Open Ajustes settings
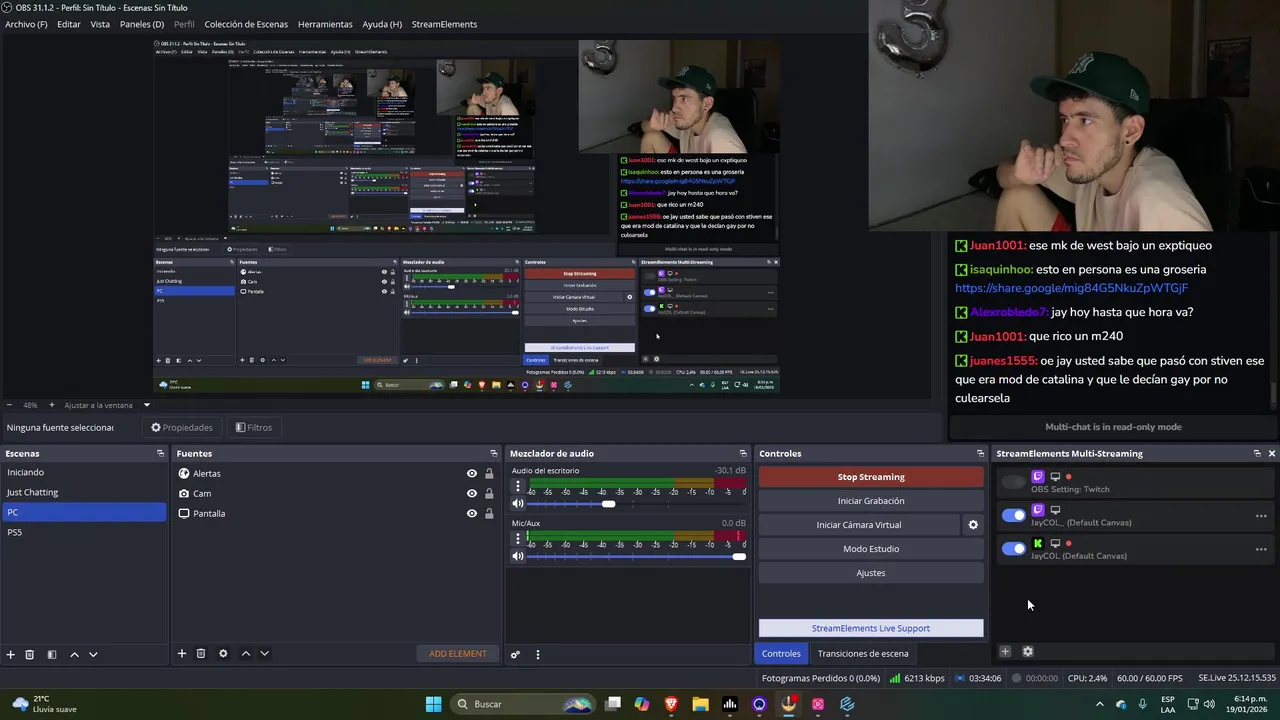The height and width of the screenshot is (720, 1280). point(871,573)
